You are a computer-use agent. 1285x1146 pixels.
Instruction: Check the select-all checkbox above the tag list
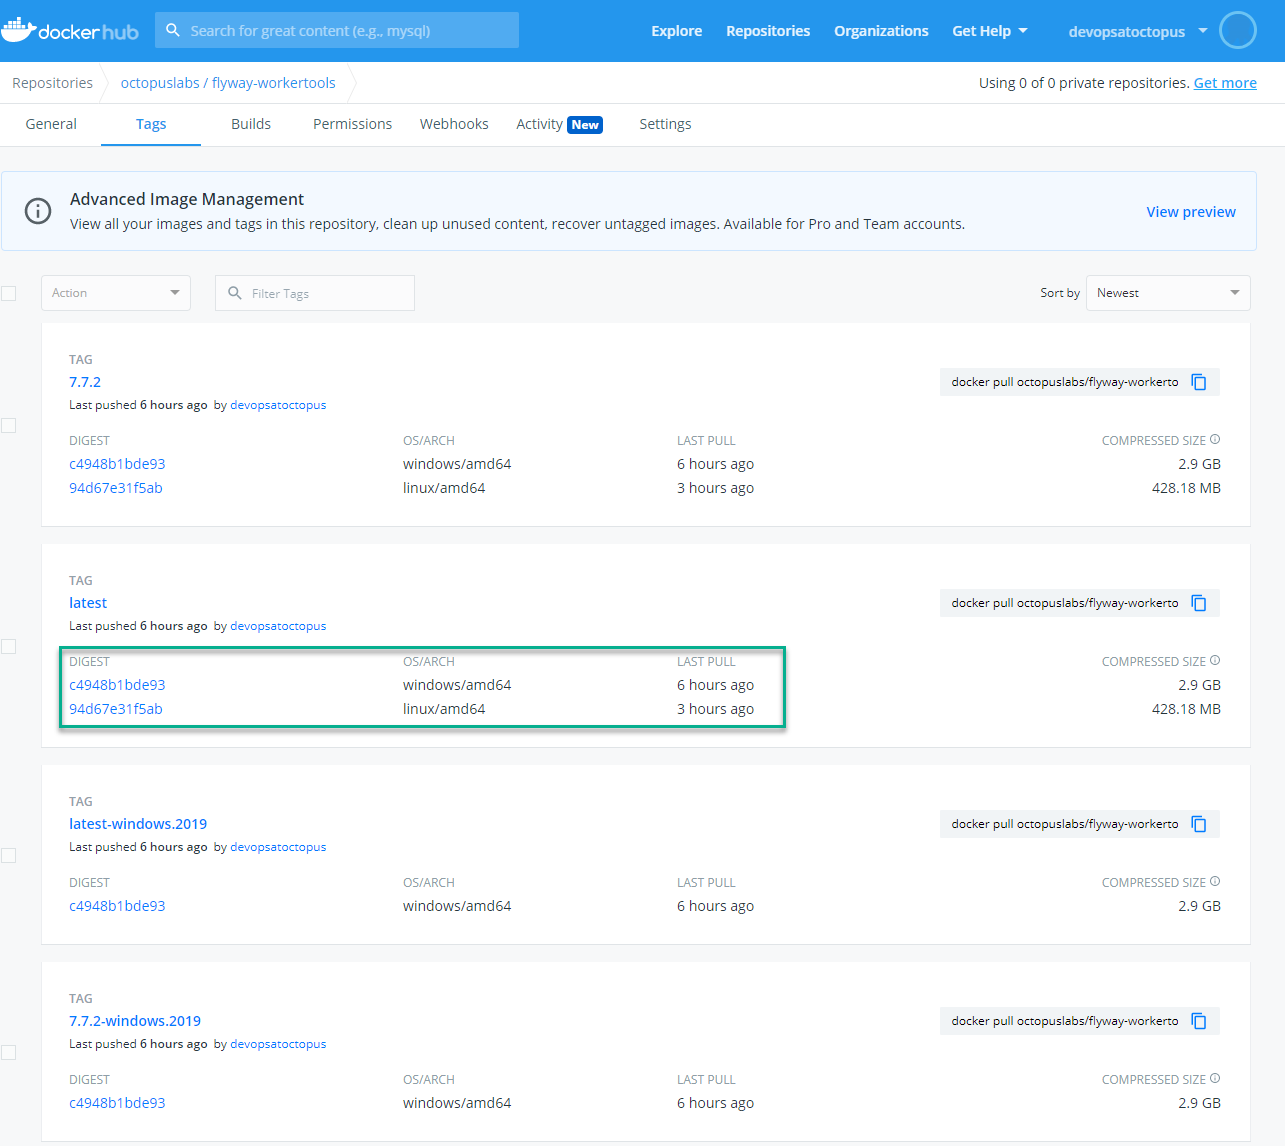point(9,293)
